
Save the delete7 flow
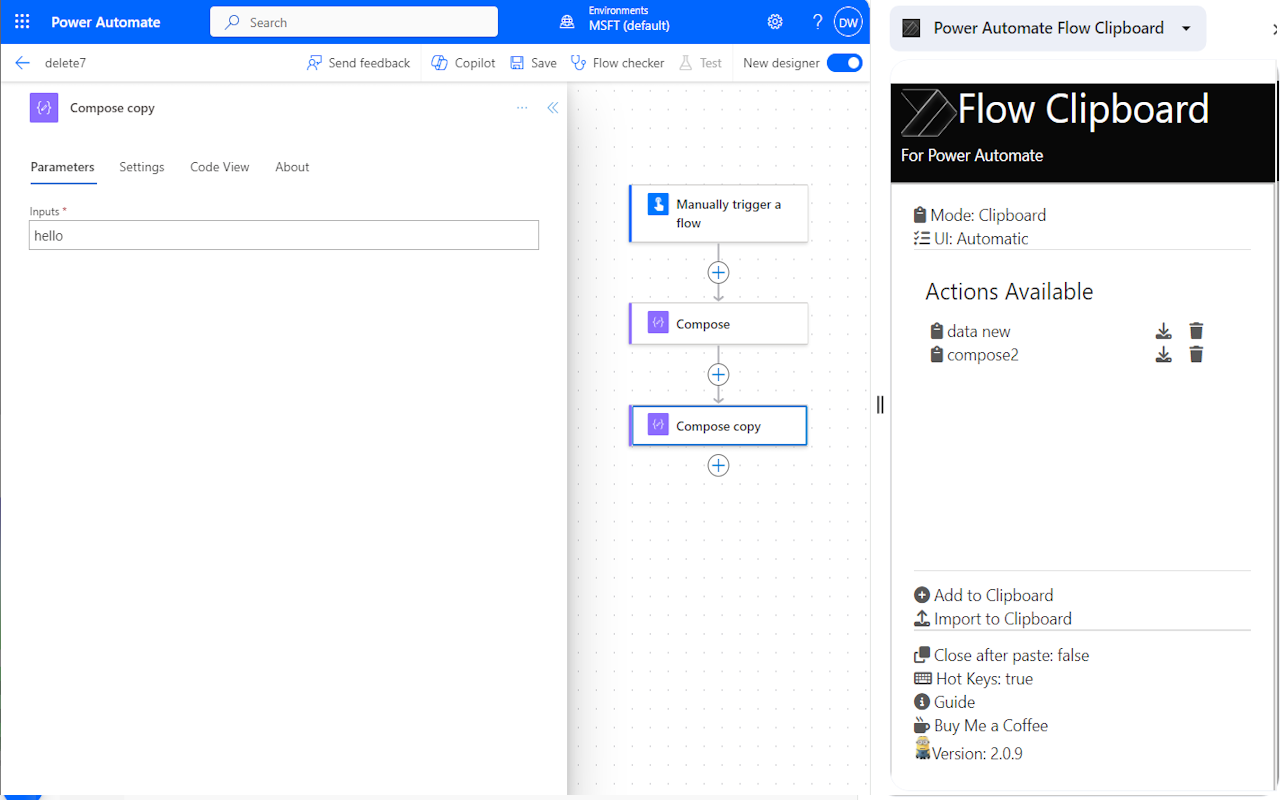tap(533, 62)
